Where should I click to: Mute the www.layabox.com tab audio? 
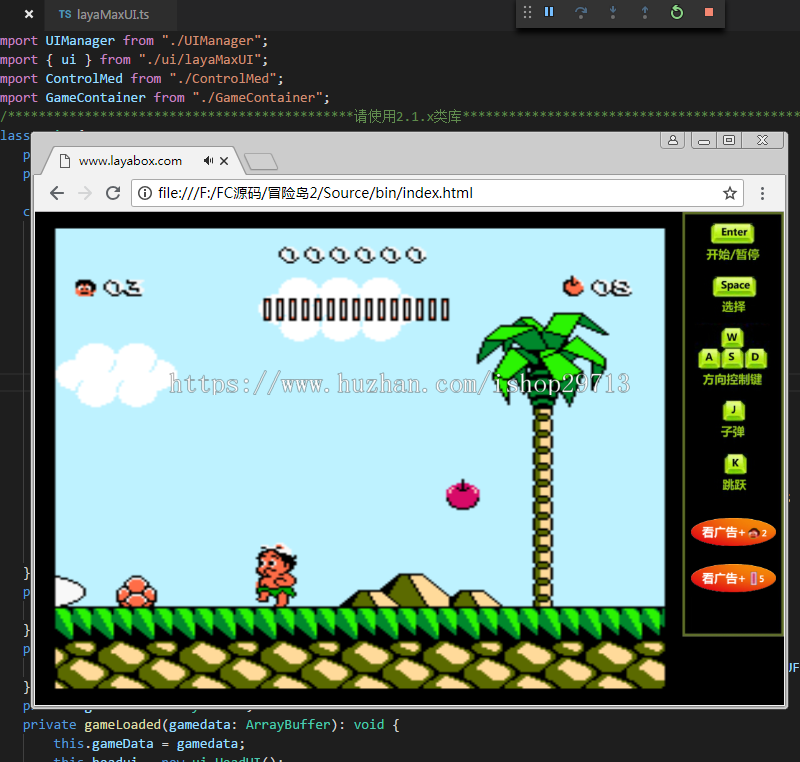point(209,160)
